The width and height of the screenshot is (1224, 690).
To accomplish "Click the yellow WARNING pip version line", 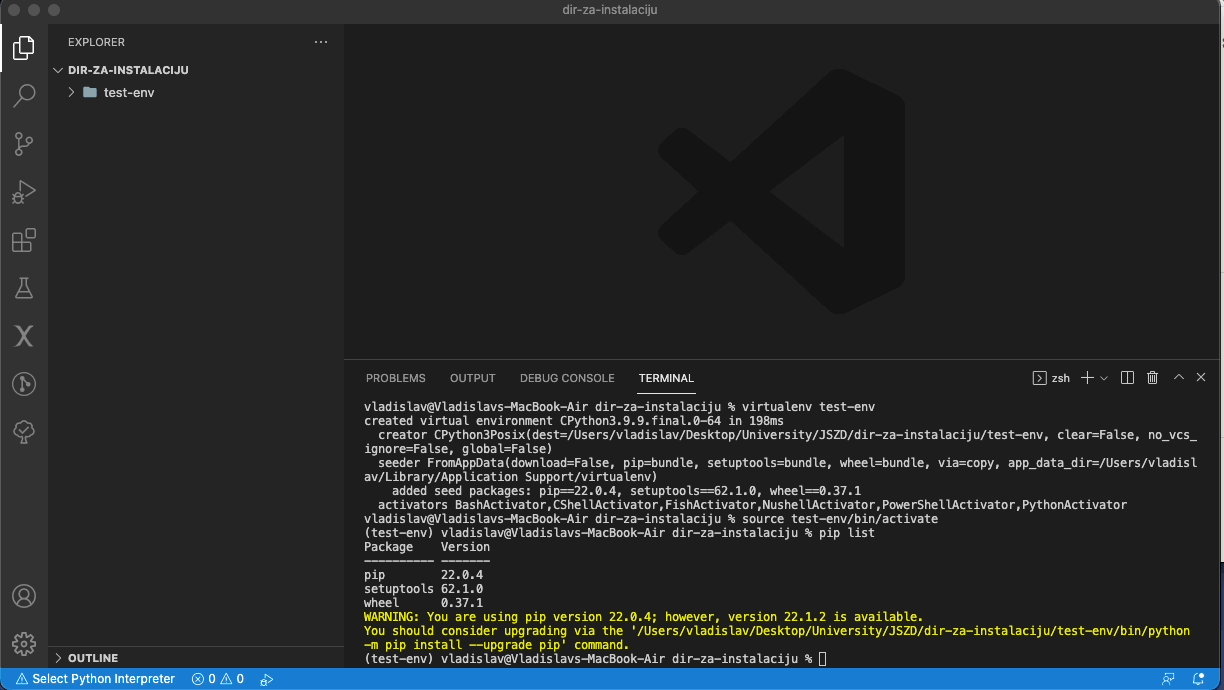I will point(643,617).
